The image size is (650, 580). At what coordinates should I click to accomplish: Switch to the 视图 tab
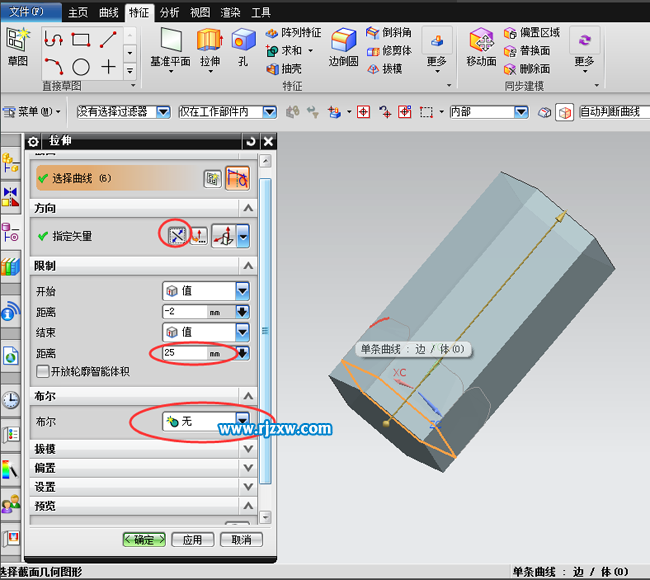[200, 13]
